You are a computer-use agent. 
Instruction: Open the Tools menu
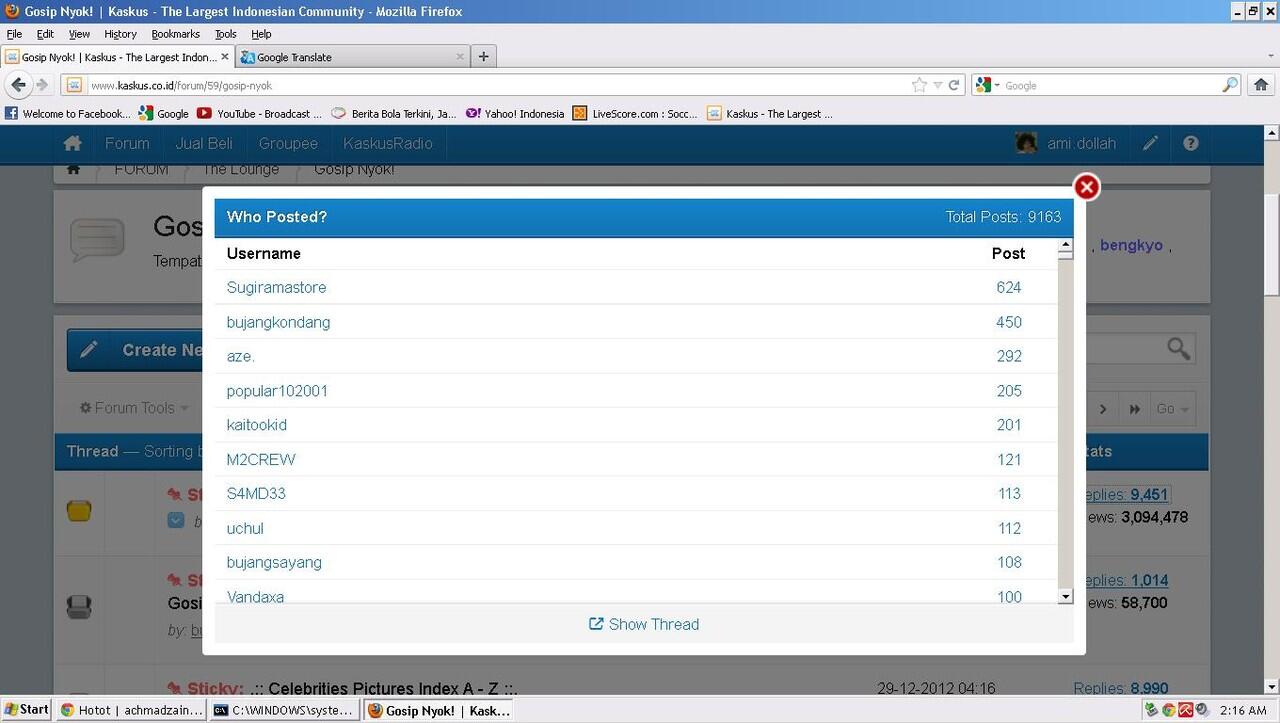pyautogui.click(x=226, y=34)
